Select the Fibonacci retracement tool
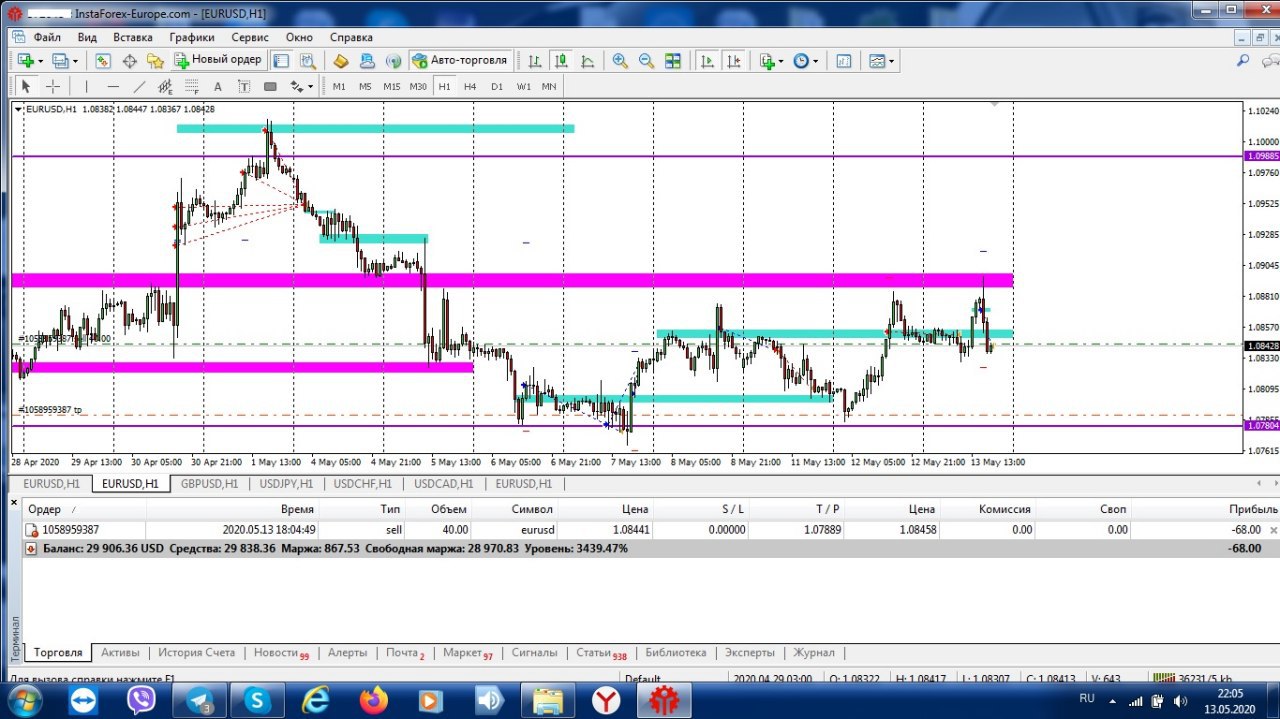The height and width of the screenshot is (719, 1280). (x=192, y=86)
